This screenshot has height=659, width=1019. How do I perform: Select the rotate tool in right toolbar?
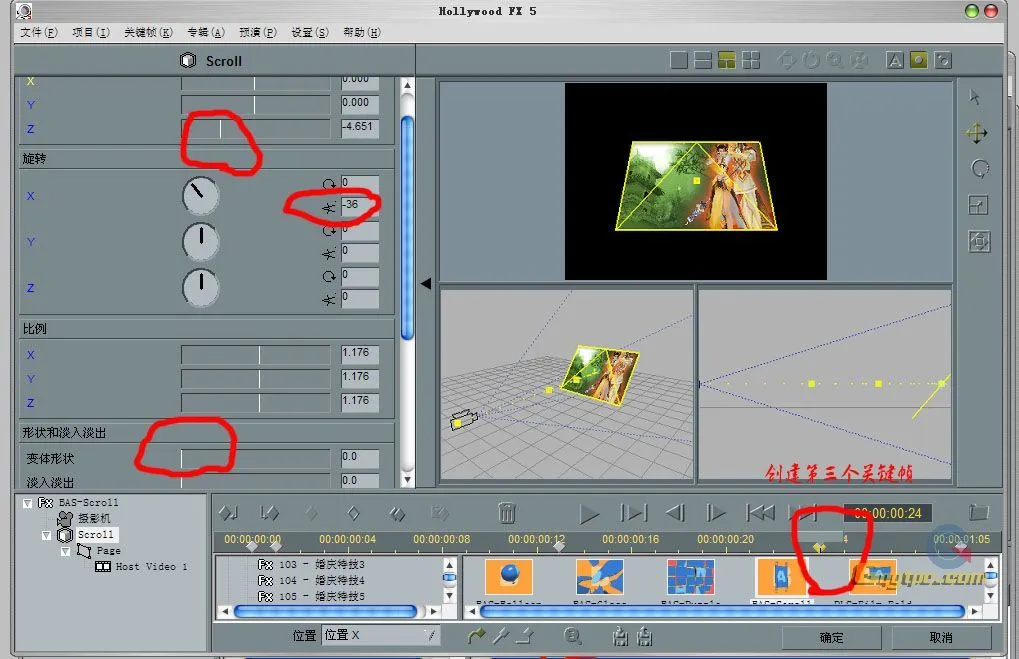click(x=979, y=169)
